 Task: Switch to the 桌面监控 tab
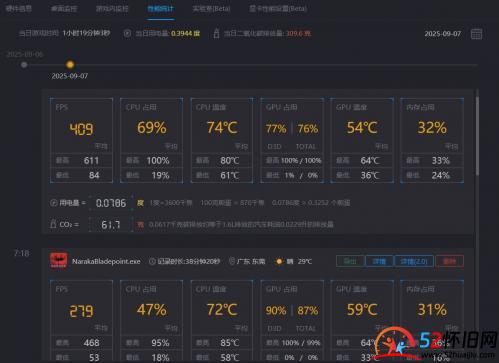[64, 9]
